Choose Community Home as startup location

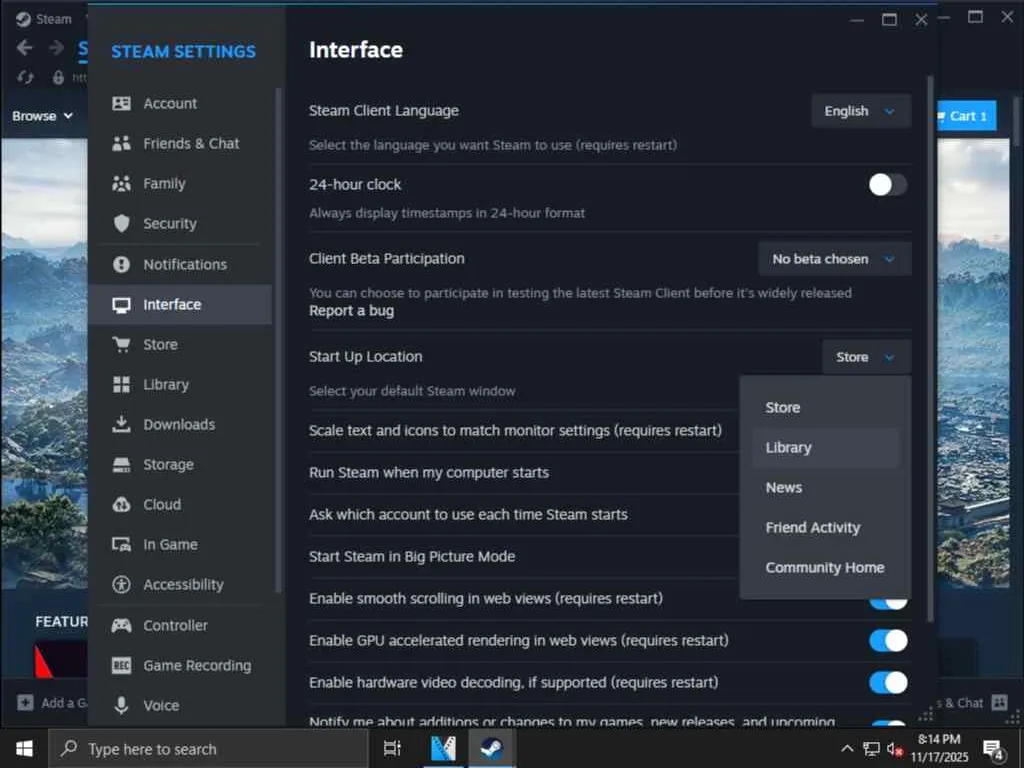(825, 568)
